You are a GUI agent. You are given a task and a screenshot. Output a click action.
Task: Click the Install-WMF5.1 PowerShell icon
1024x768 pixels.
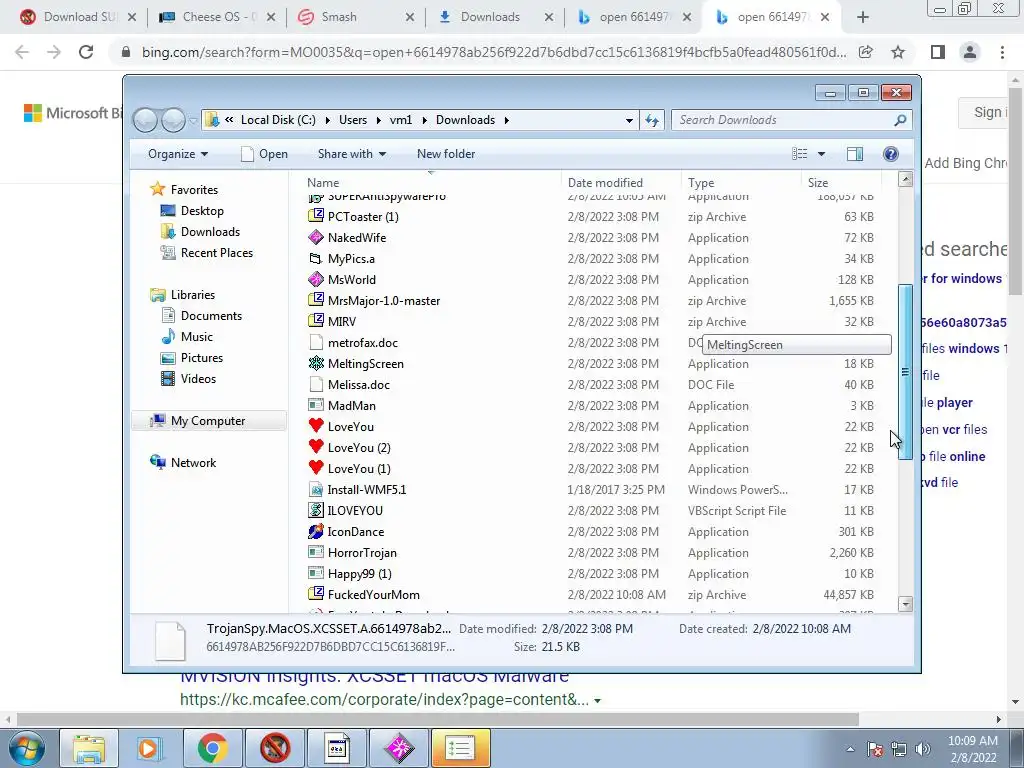point(316,490)
